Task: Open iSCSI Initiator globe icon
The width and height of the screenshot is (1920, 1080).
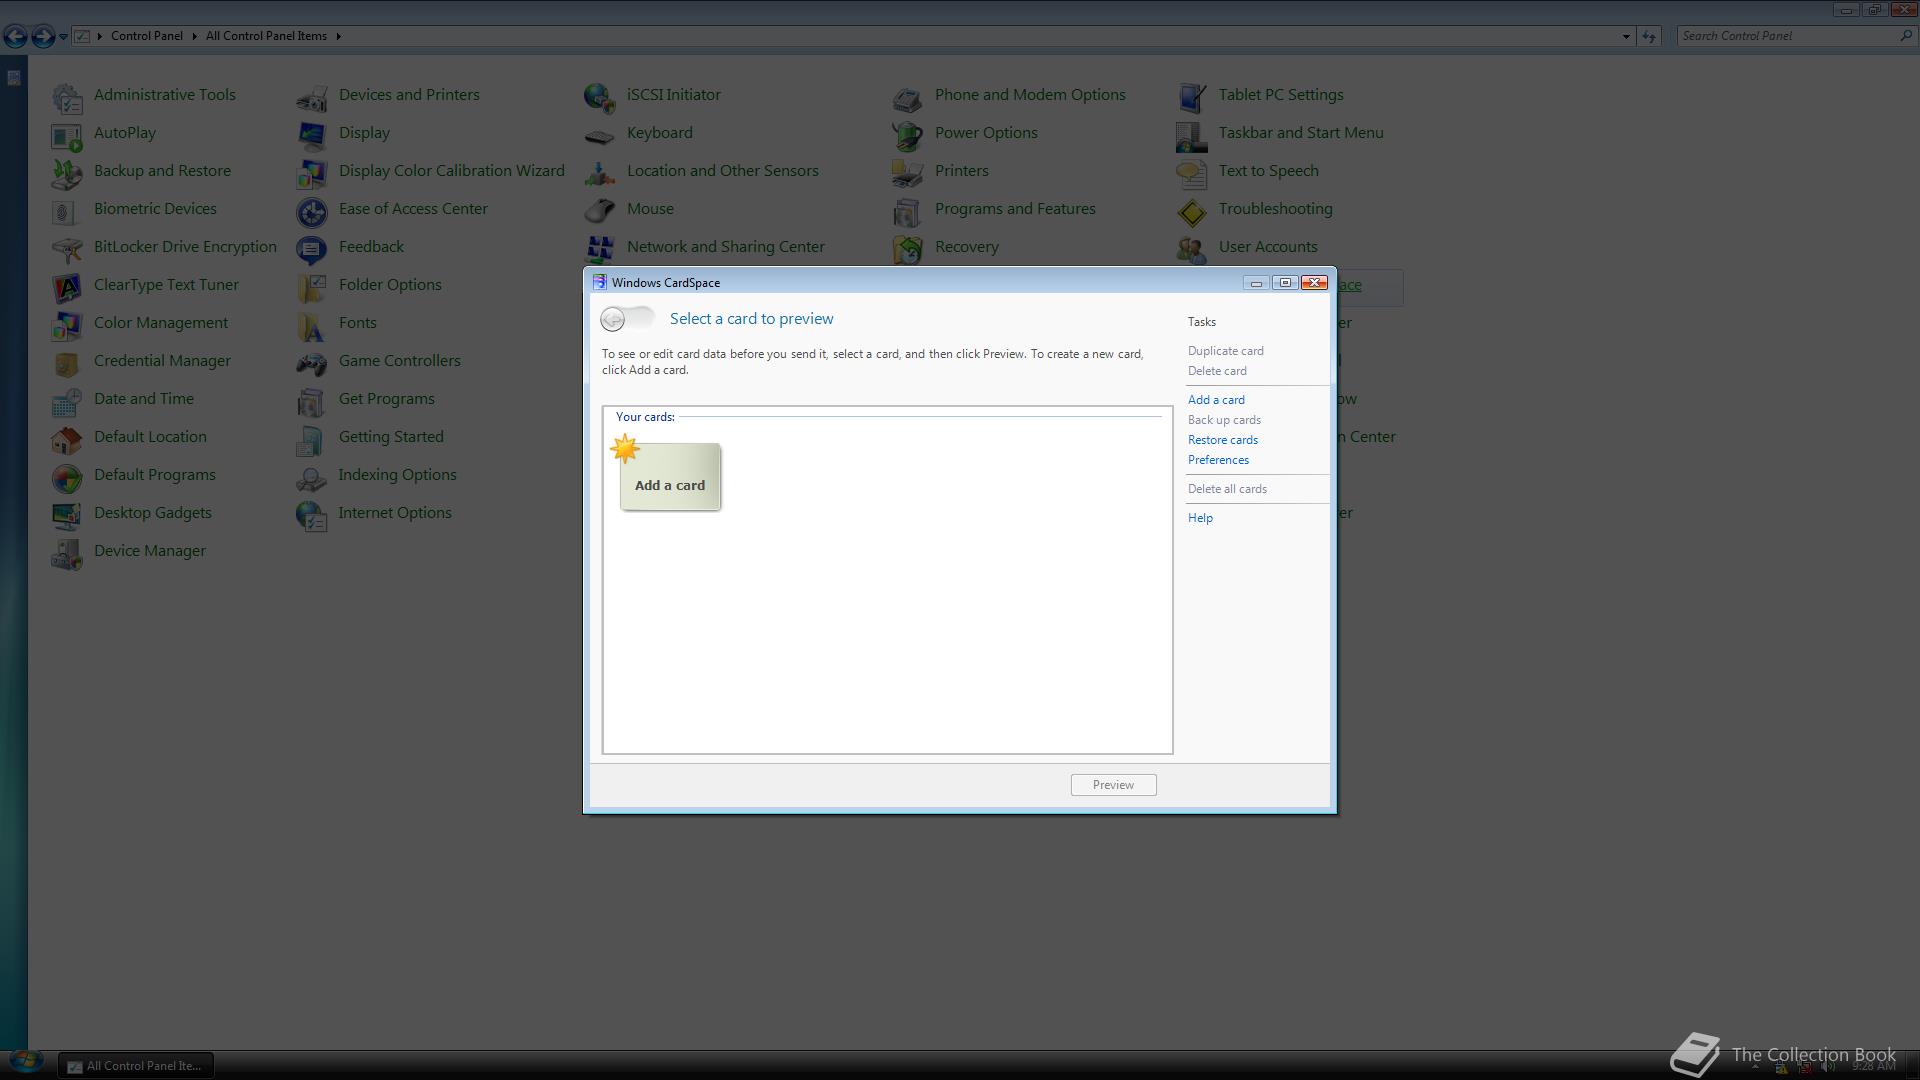Action: pyautogui.click(x=600, y=96)
